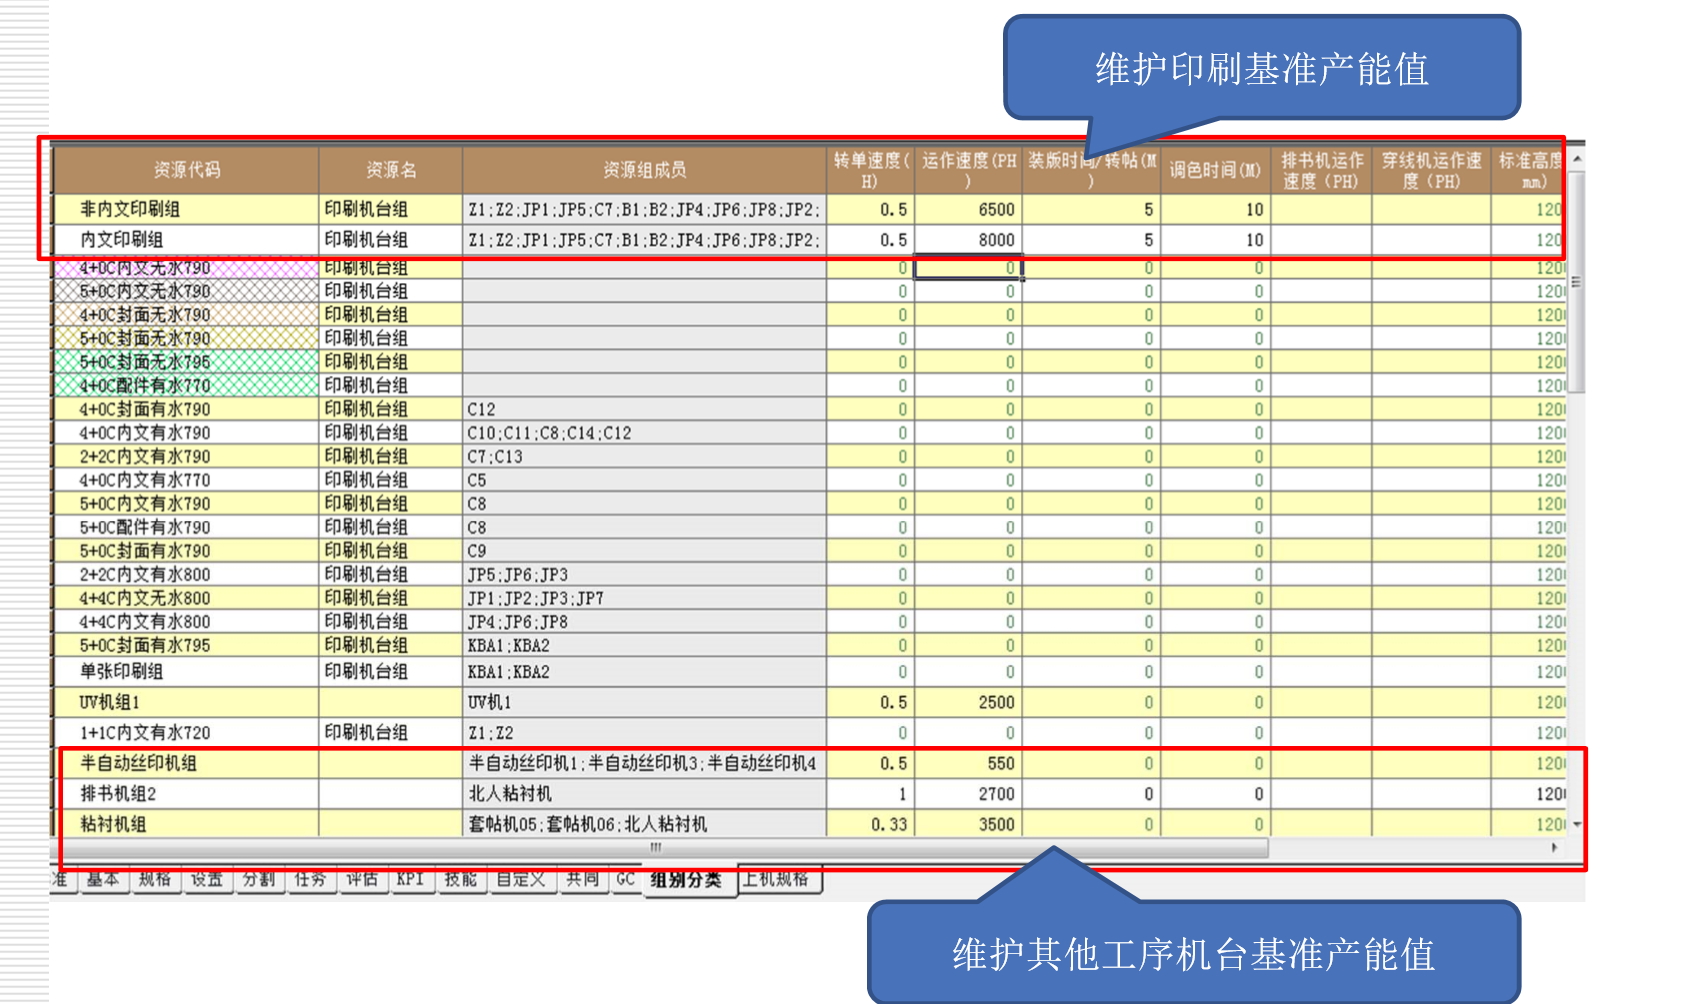
Task: Switch to the 自定义 tab
Action: click(x=521, y=880)
